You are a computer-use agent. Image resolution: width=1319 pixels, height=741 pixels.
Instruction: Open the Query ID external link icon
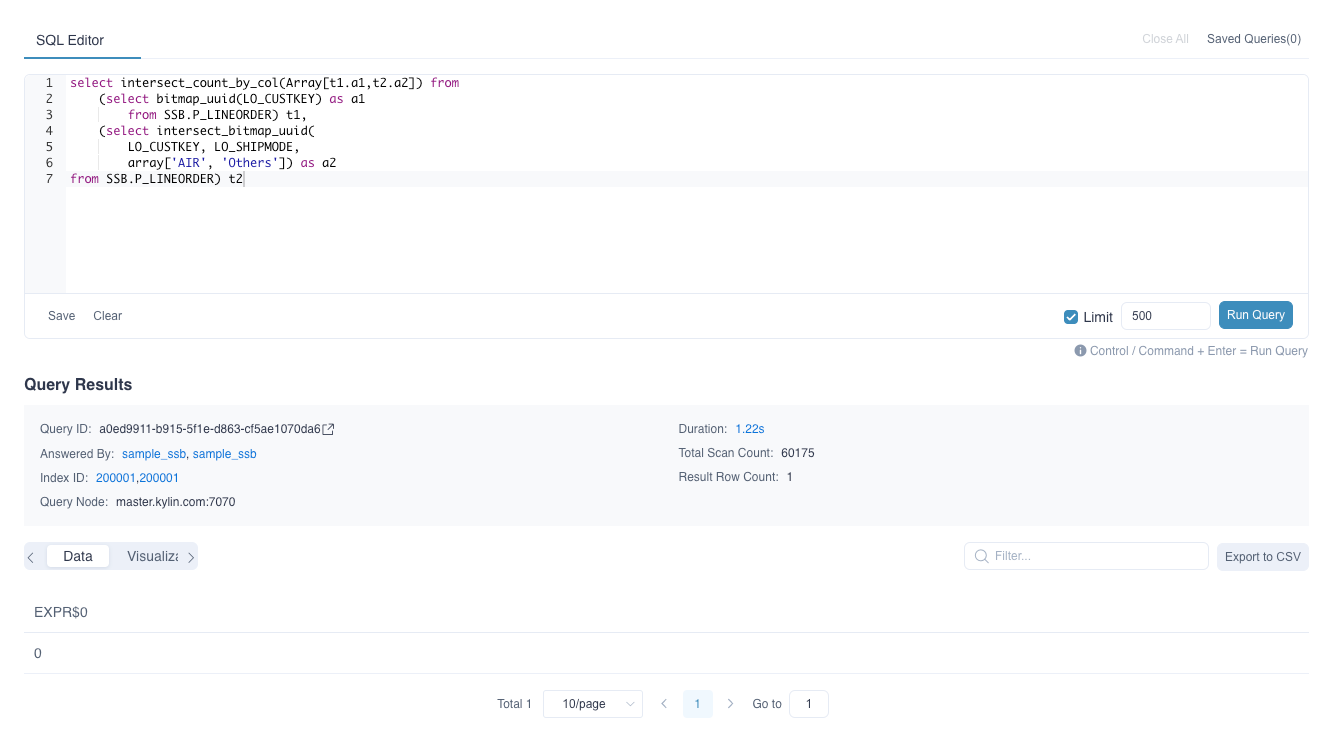point(329,429)
